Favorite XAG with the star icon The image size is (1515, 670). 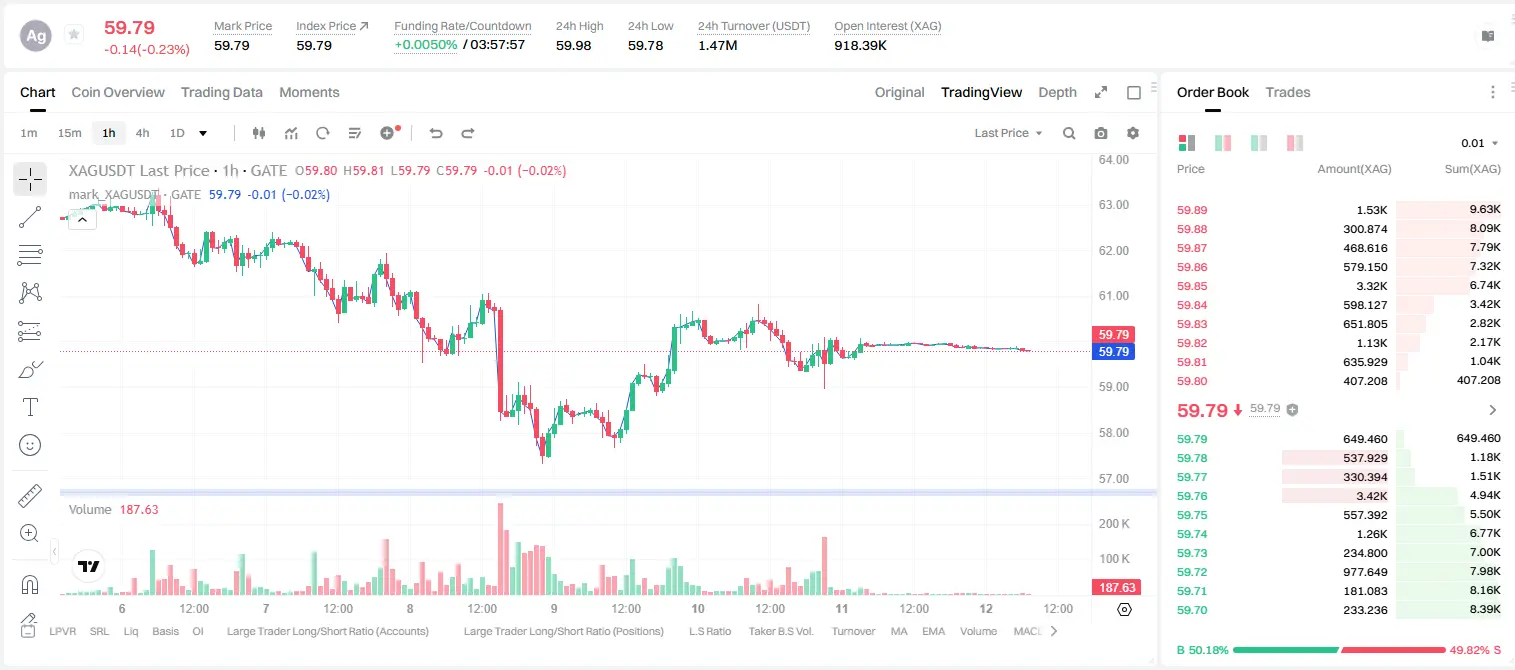(x=74, y=35)
